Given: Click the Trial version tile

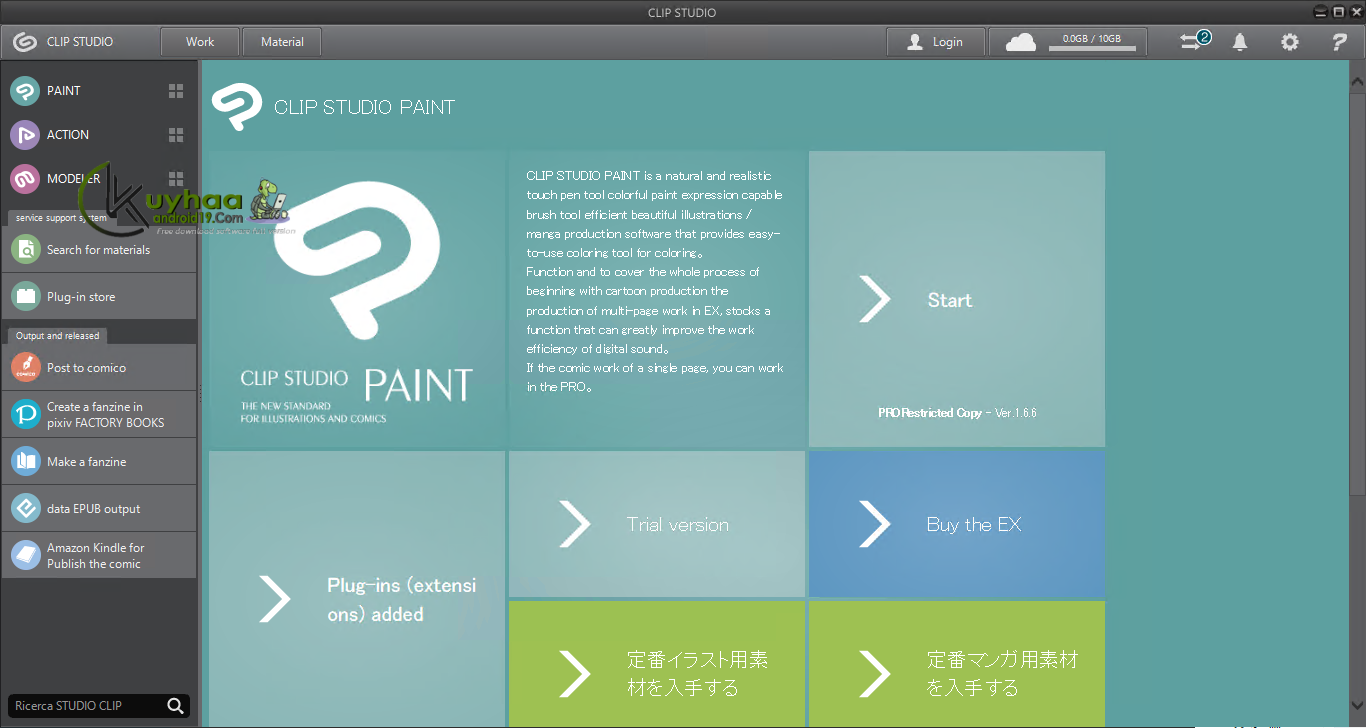Looking at the screenshot, I should tap(657, 524).
